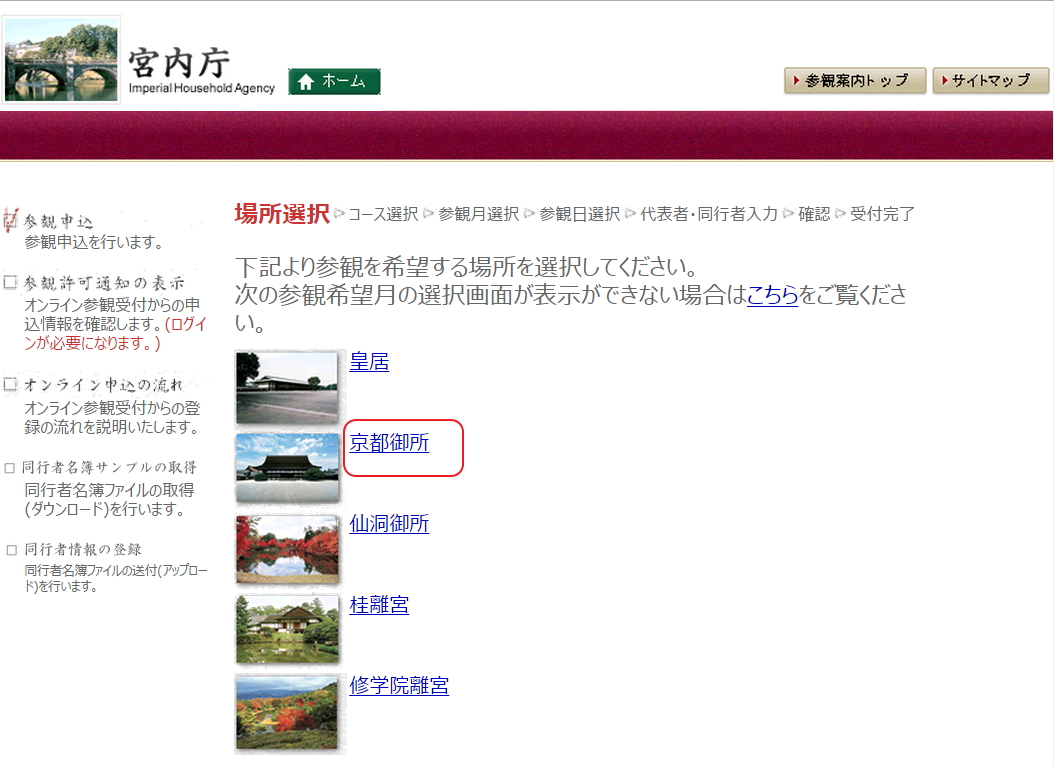This screenshot has width=1054, height=767.
Task: Click the 京都御所 thumbnail photo
Action: click(x=287, y=468)
